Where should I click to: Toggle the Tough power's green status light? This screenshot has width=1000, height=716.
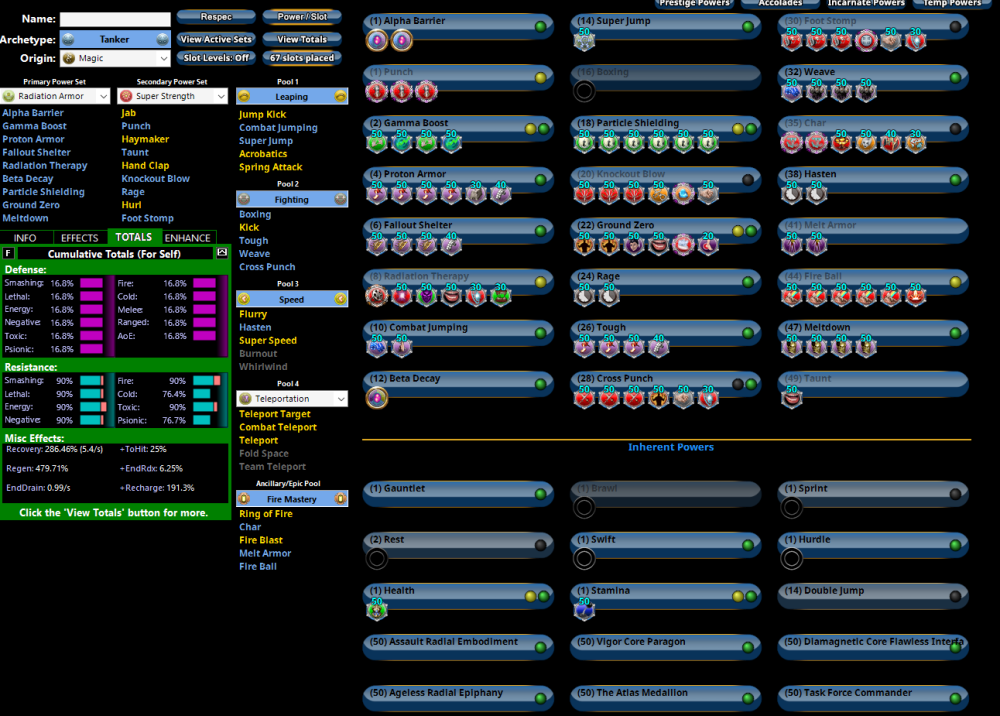point(748,333)
